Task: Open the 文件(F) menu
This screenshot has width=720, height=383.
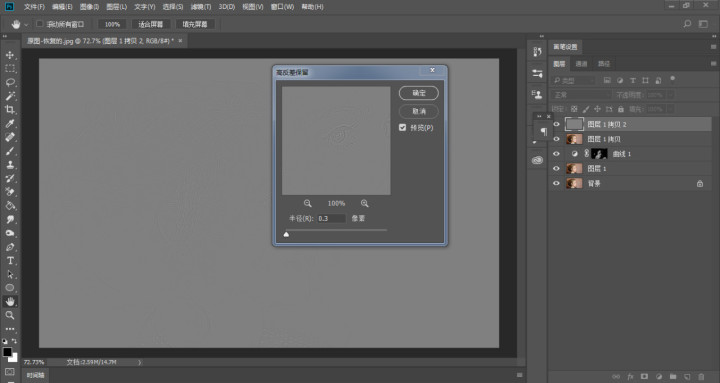Action: (x=34, y=7)
